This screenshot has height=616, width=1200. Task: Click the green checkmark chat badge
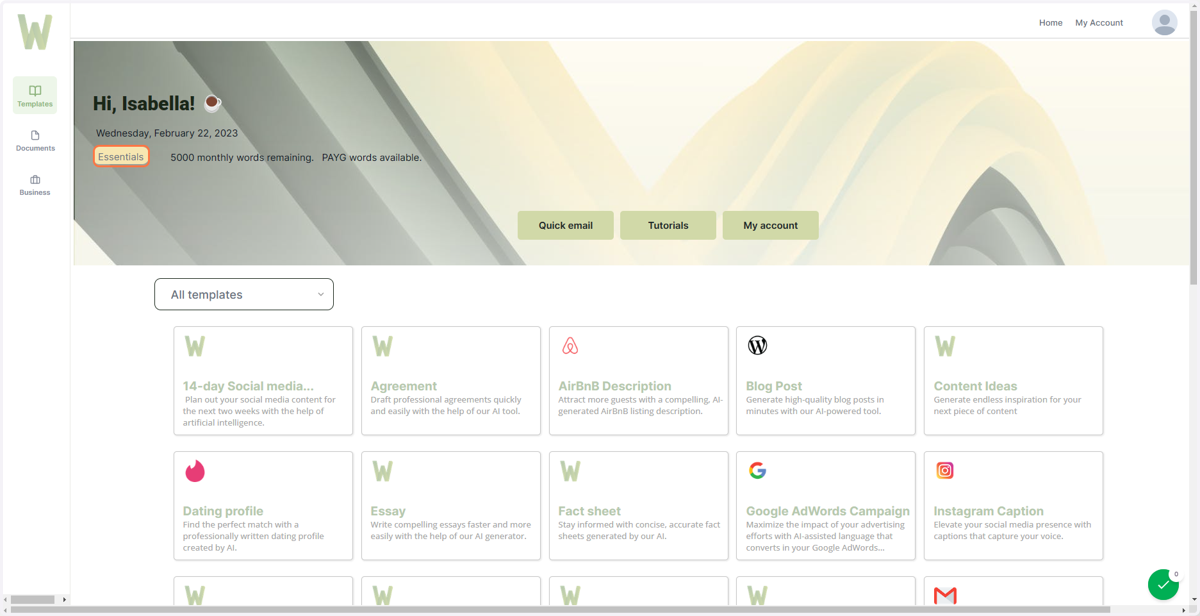click(1163, 584)
